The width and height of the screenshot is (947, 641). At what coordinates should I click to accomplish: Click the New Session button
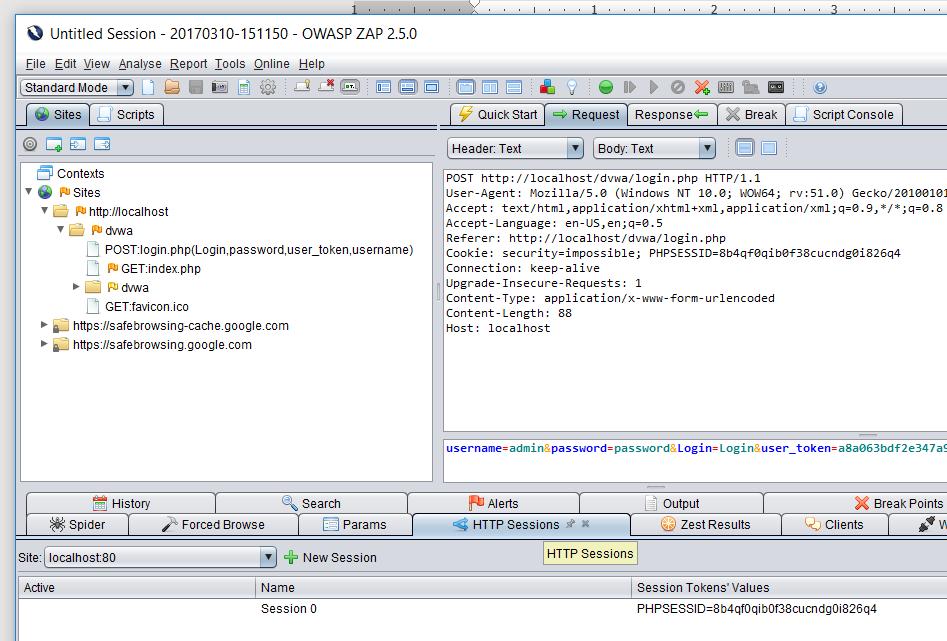330,557
